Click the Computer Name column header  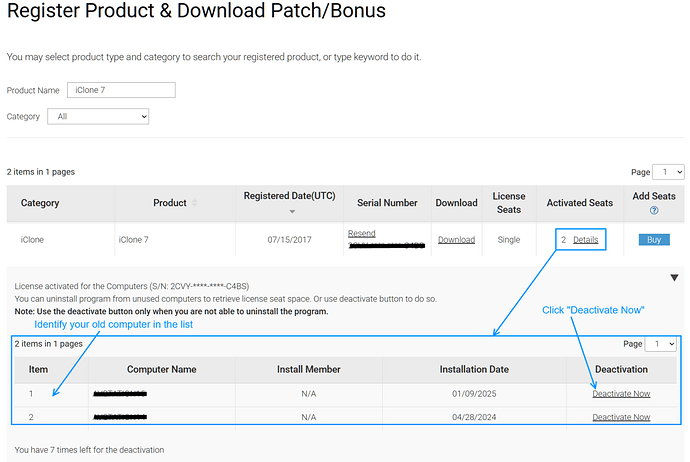pos(161,370)
